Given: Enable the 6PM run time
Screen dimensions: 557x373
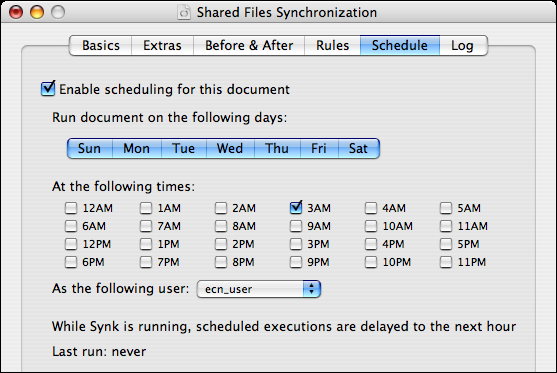Looking at the screenshot, I should [71, 262].
